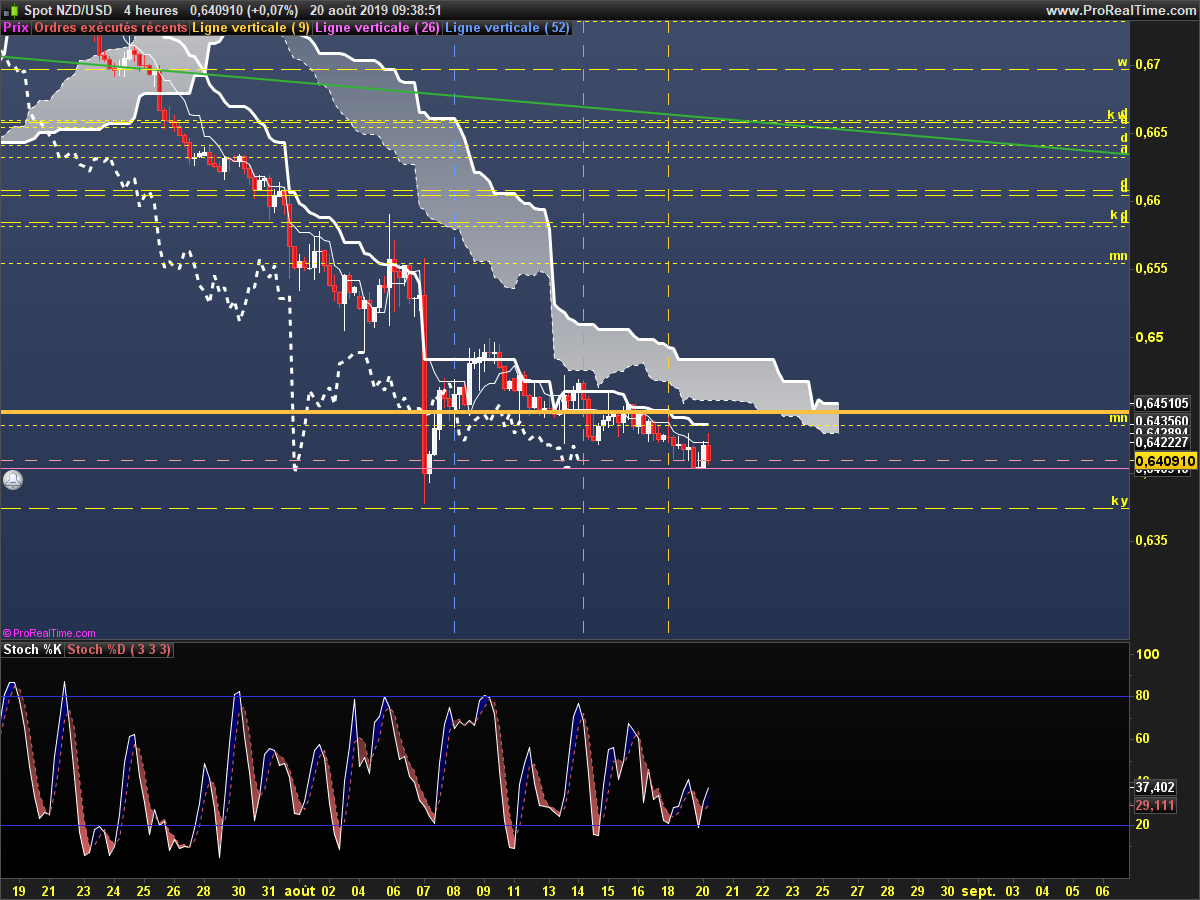Viewport: 1200px width, 900px height.
Task: Click the Spot NZD/USD instrument name
Action: coord(67,10)
